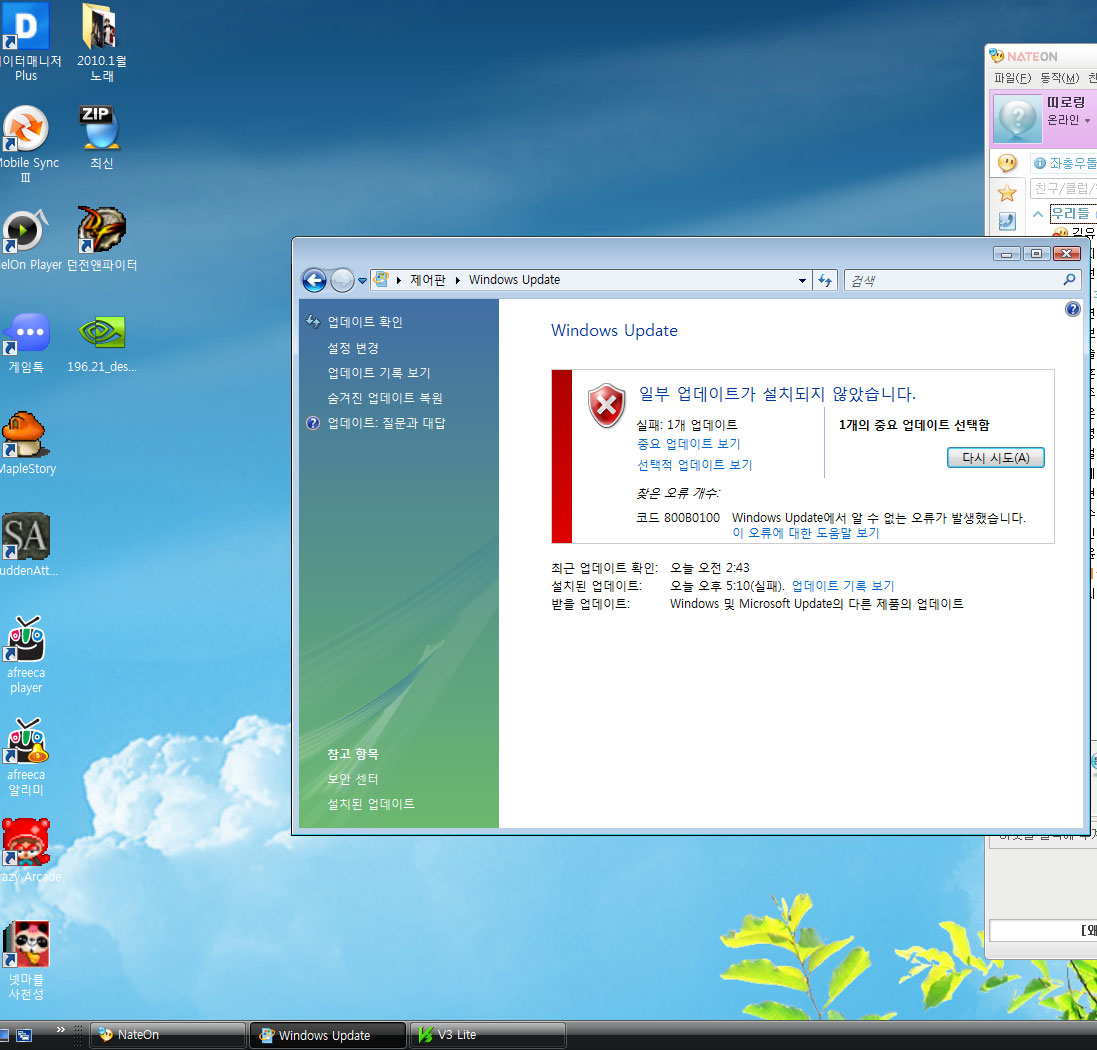Click the Forward arrow in Windows Update
Viewport: 1097px width, 1050px height.
342,281
